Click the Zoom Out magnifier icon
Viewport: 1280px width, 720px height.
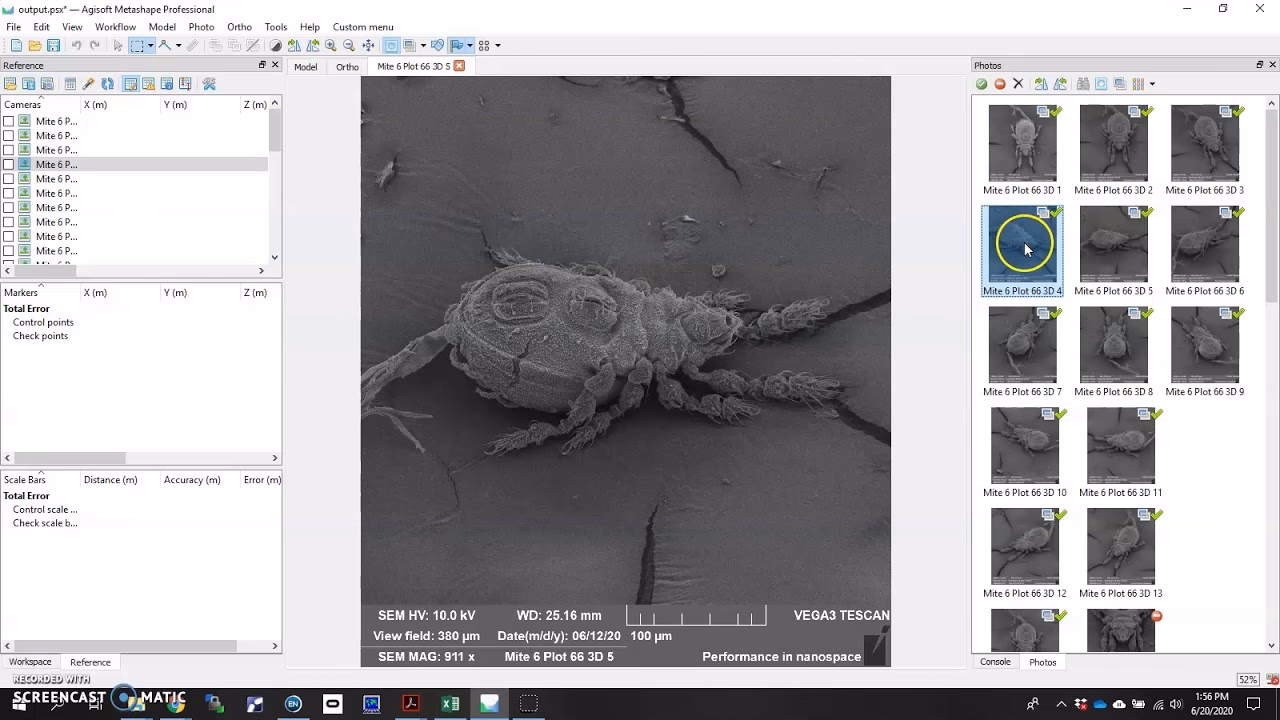click(349, 45)
